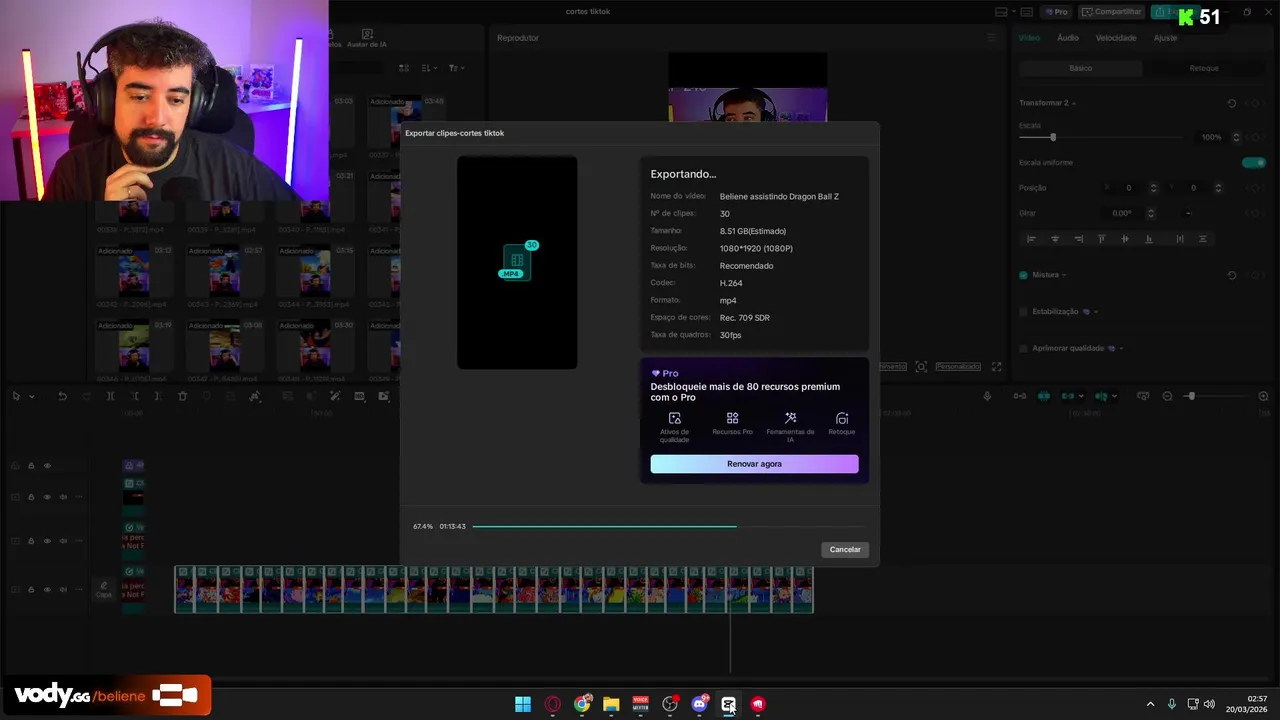Click the align bottom icon

click(1148, 239)
